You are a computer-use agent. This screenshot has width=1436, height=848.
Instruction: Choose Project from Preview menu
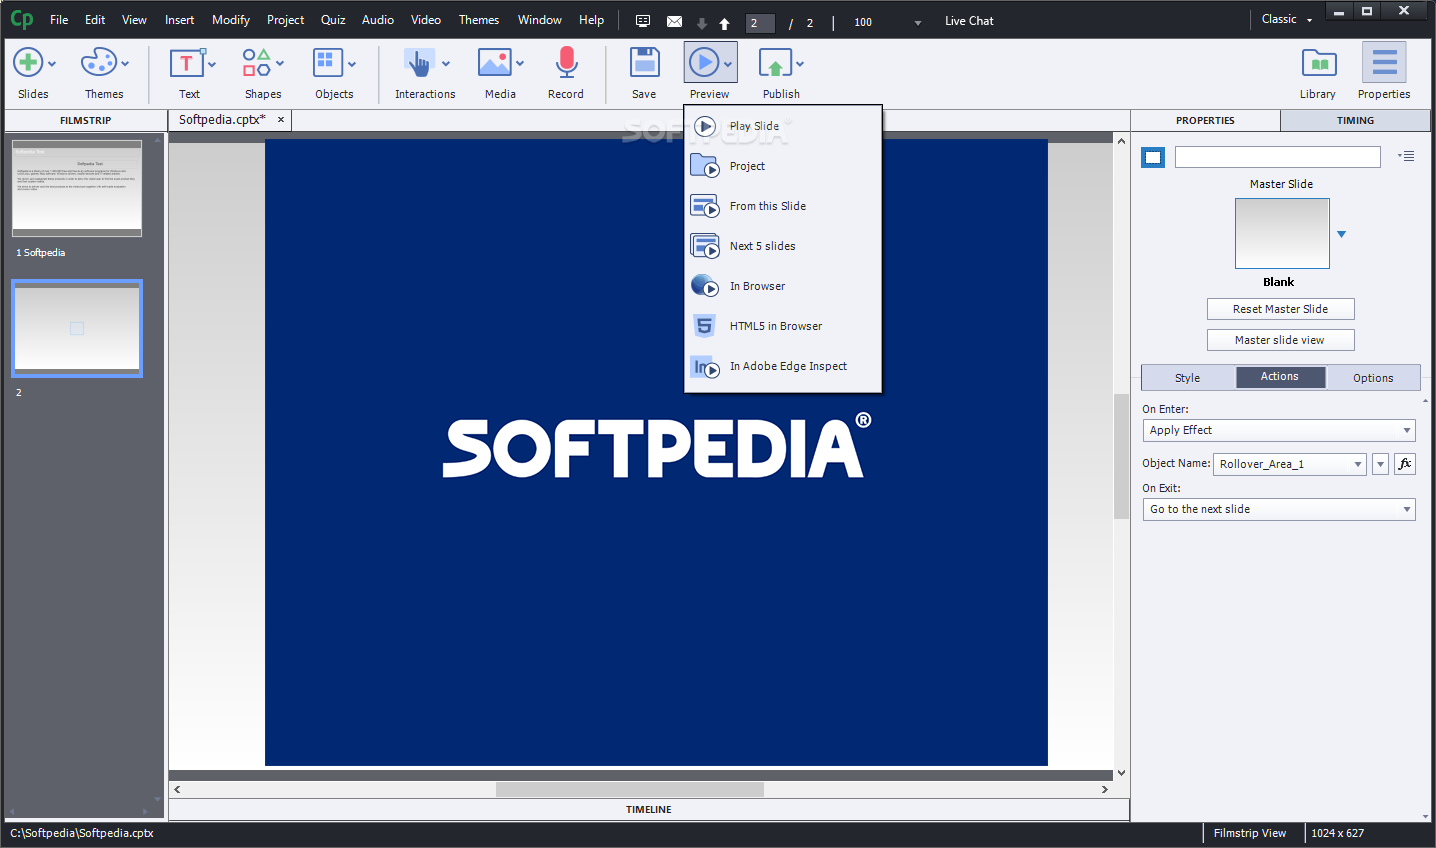pos(782,166)
